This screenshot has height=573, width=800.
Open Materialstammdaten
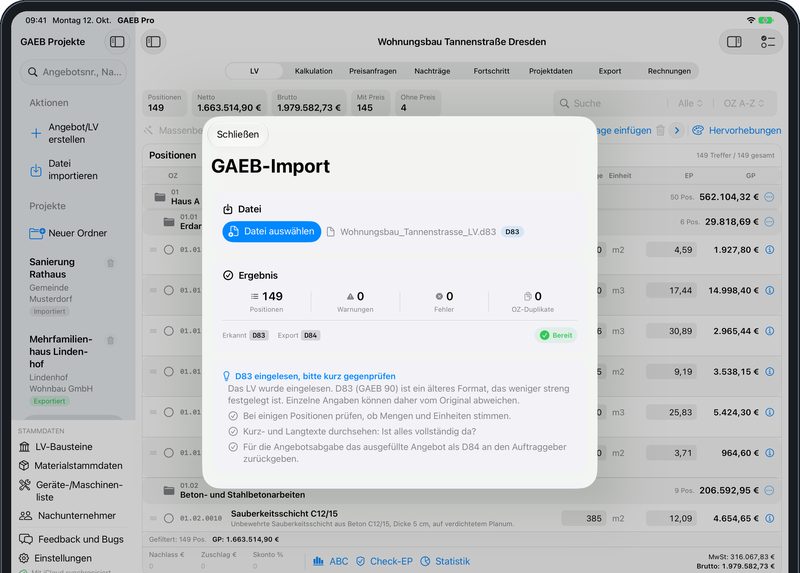[71, 466]
